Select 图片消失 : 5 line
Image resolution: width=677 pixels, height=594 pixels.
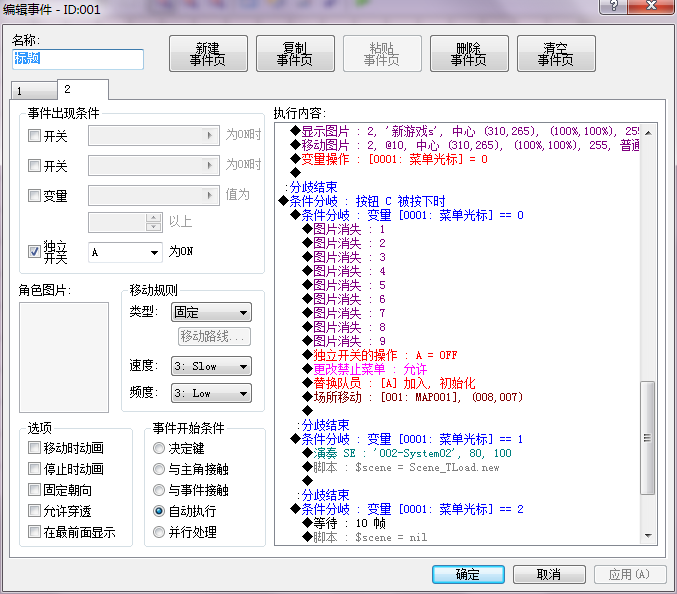344,285
